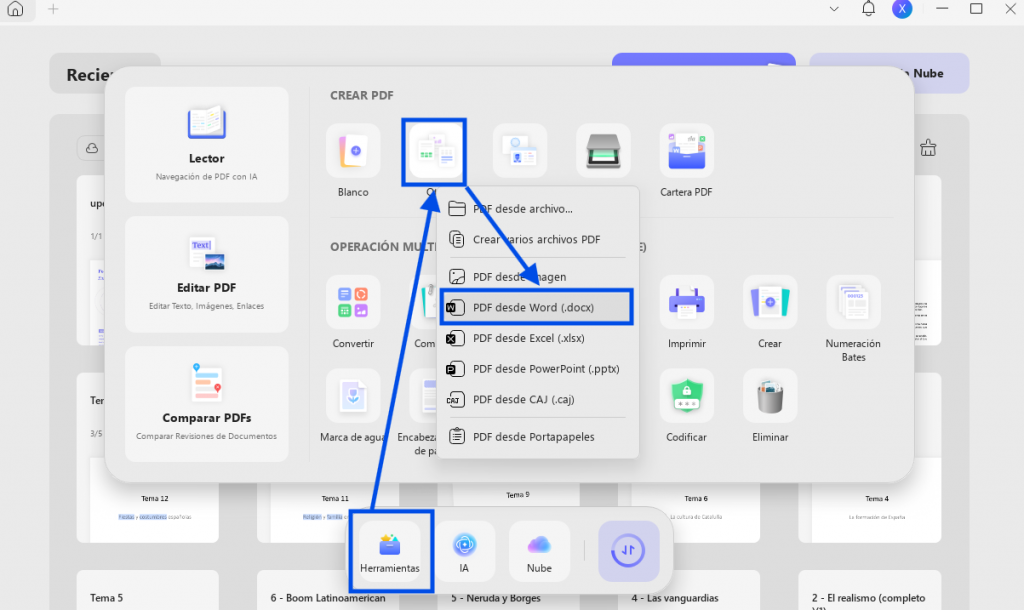This screenshot has height=610, width=1024.
Task: Open the Marca de agua tool
Action: (353, 396)
